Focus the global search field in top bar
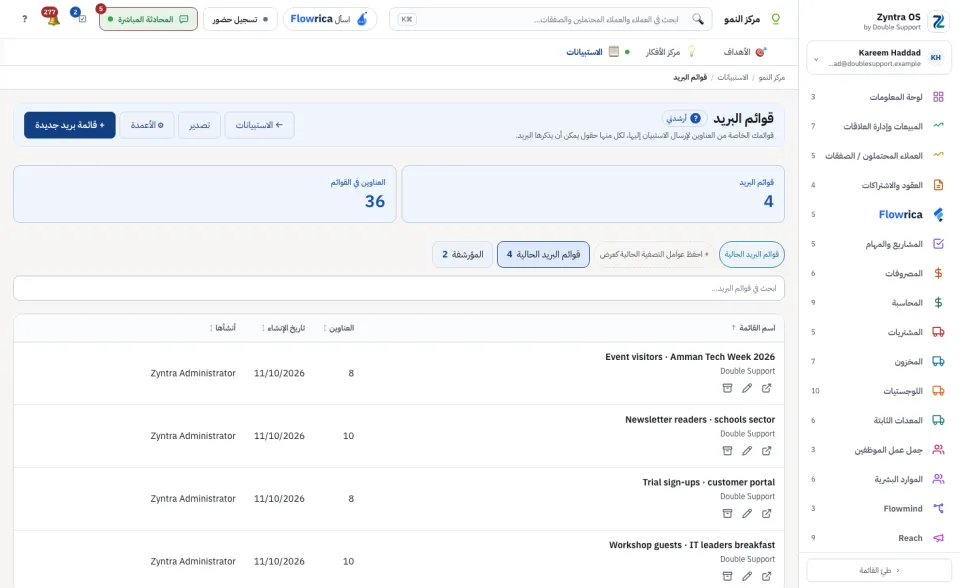This screenshot has height=588, width=960. [x=550, y=19]
